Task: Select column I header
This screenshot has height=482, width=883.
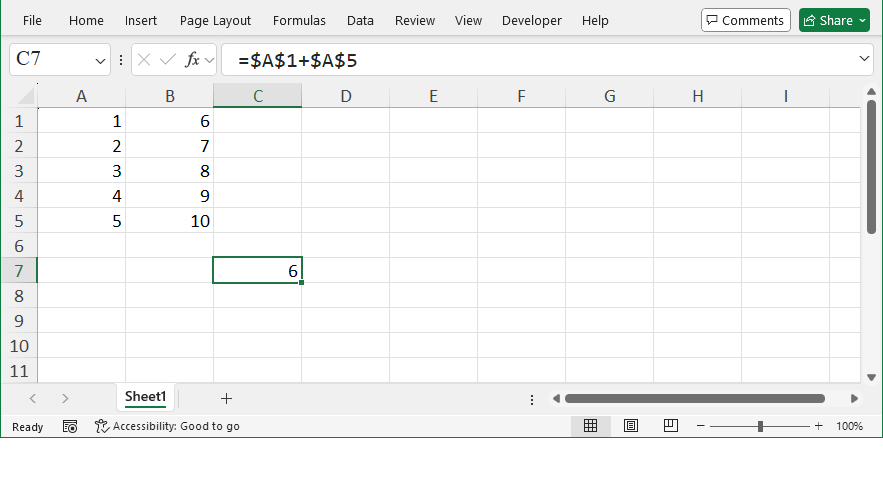Action: 786,96
